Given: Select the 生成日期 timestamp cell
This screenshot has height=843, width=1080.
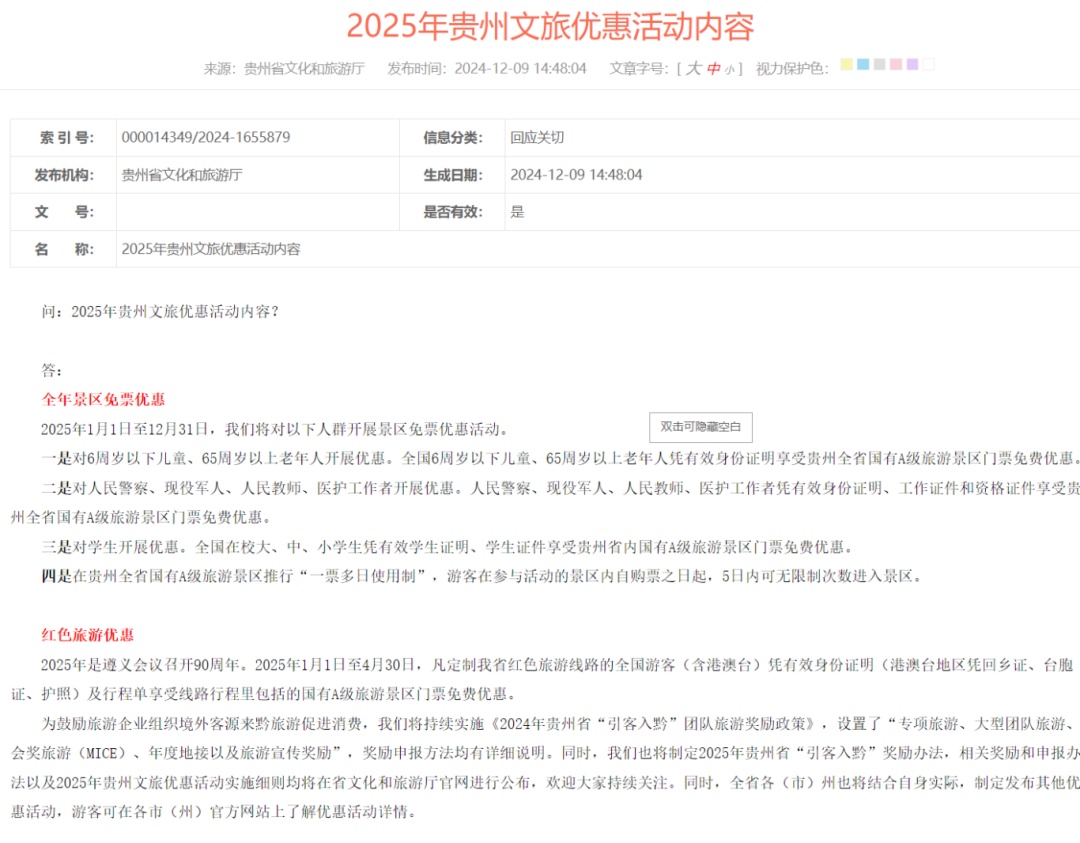Looking at the screenshot, I should 576,174.
